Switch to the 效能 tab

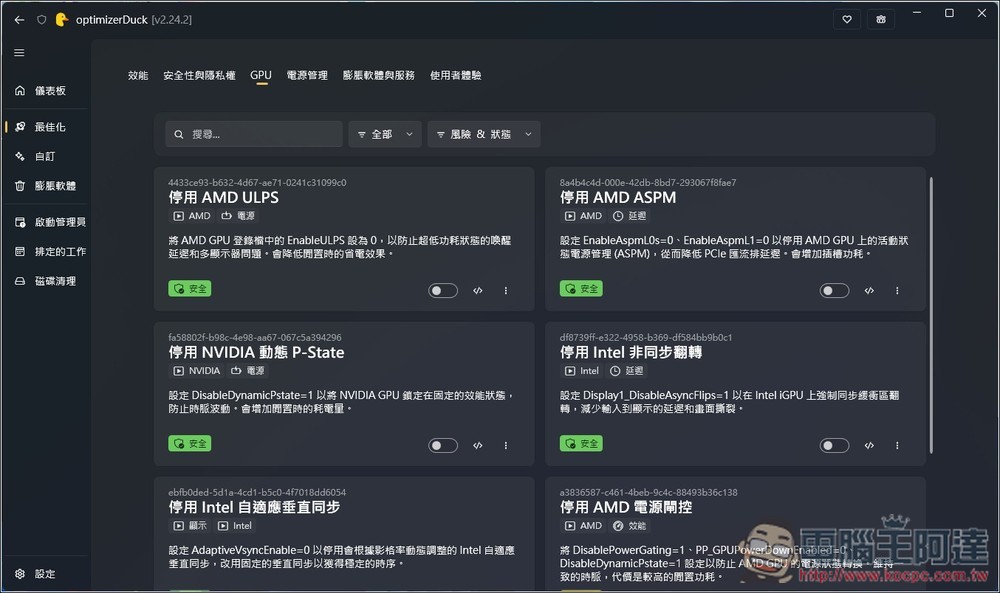[138, 75]
